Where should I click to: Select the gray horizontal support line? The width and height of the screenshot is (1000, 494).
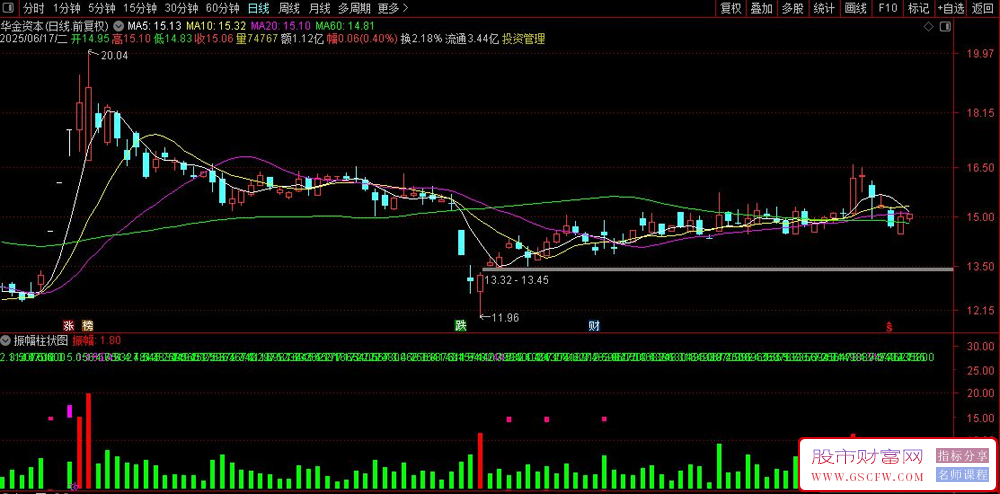pos(717,270)
